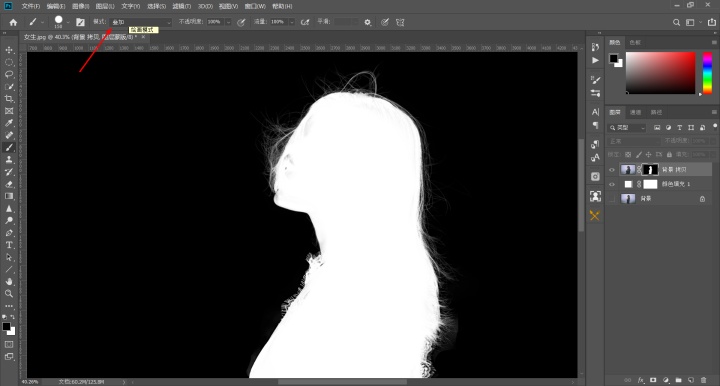Select the Crop tool
This screenshot has width=720, height=386.
point(9,99)
